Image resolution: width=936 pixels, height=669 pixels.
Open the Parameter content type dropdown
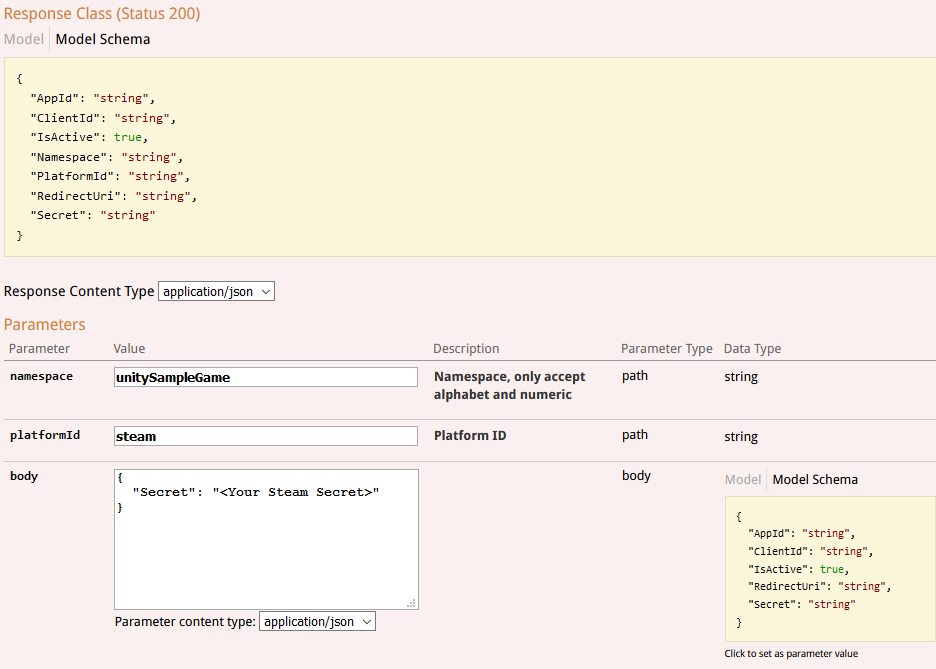click(x=317, y=621)
